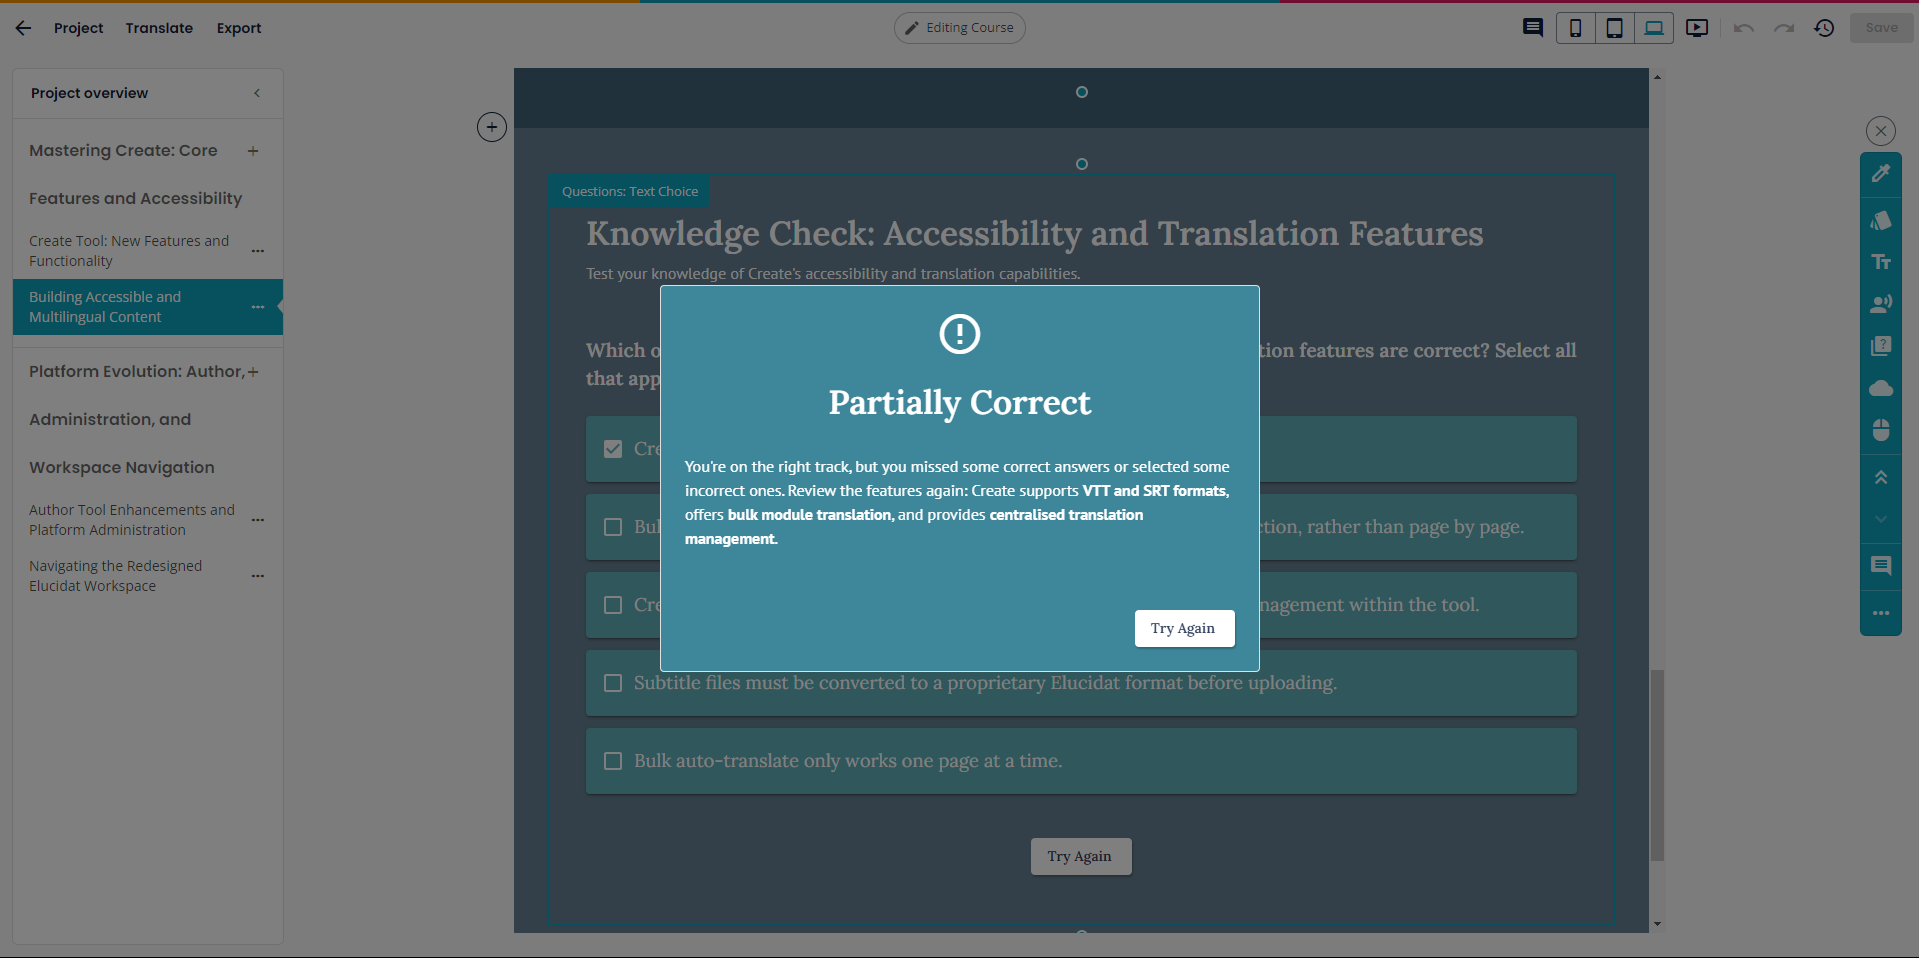Open revision history clock icon
This screenshot has width=1919, height=958.
coord(1824,28)
